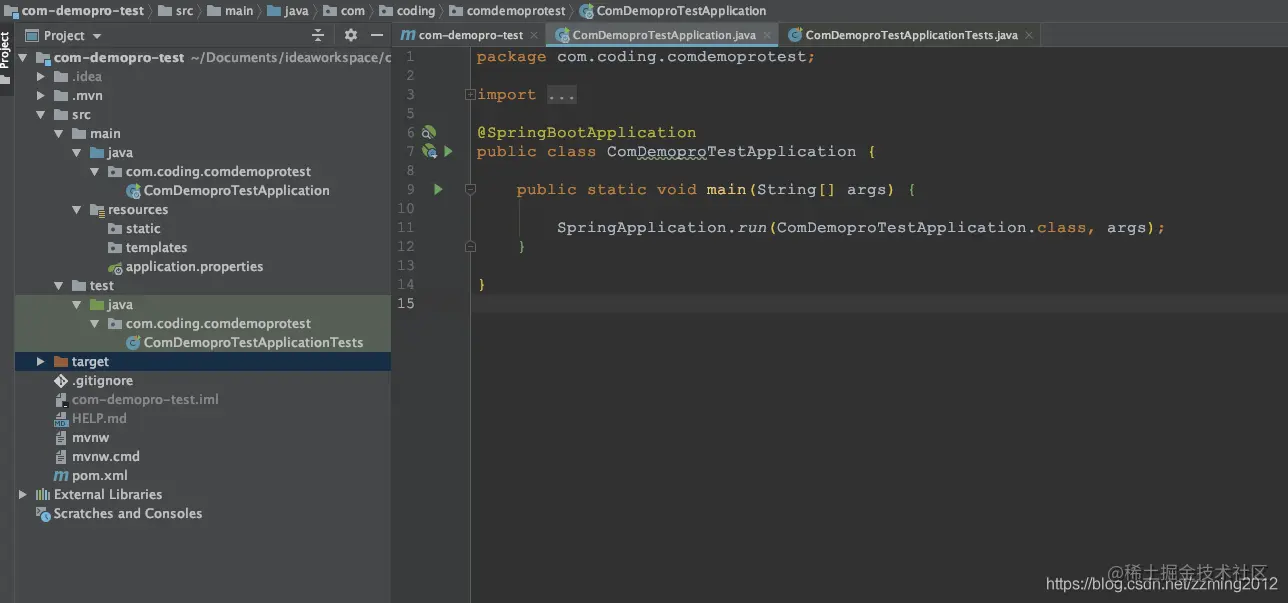Click line number 15 in gutter
The height and width of the screenshot is (603, 1288).
click(405, 303)
